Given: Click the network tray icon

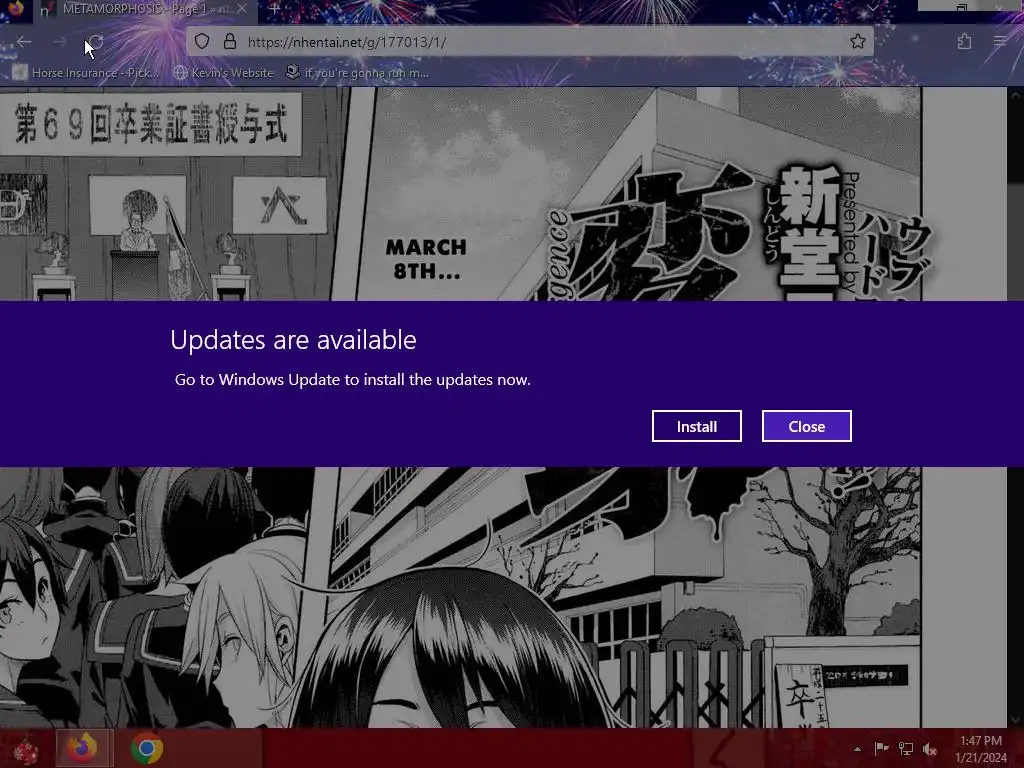Looking at the screenshot, I should pyautogui.click(x=906, y=749).
